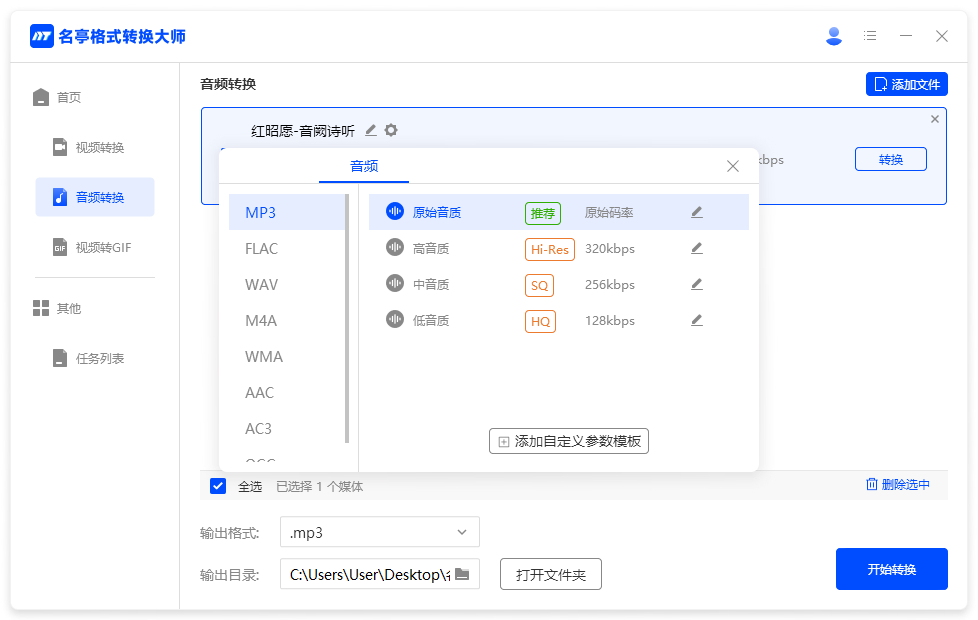Select the 原始音质 quality option
The width and height of the screenshot is (978, 620).
(x=437, y=212)
